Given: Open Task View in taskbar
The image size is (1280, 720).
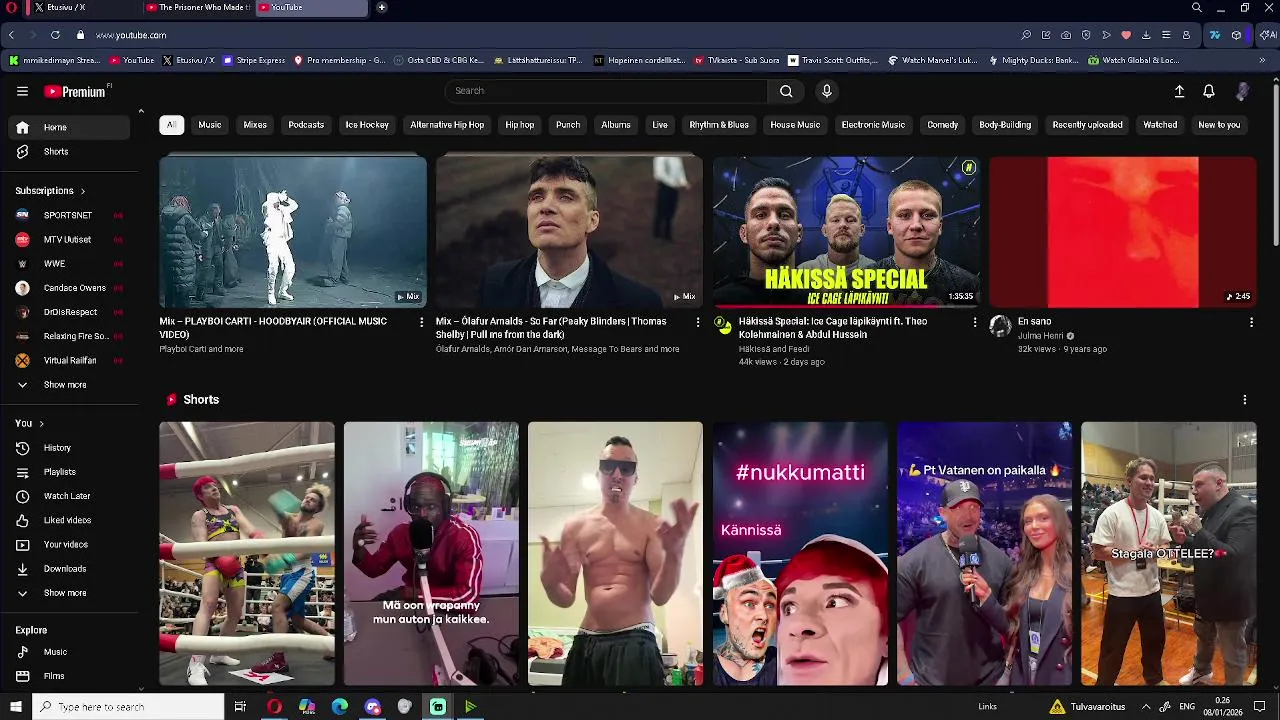Looking at the screenshot, I should pyautogui.click(x=240, y=707).
